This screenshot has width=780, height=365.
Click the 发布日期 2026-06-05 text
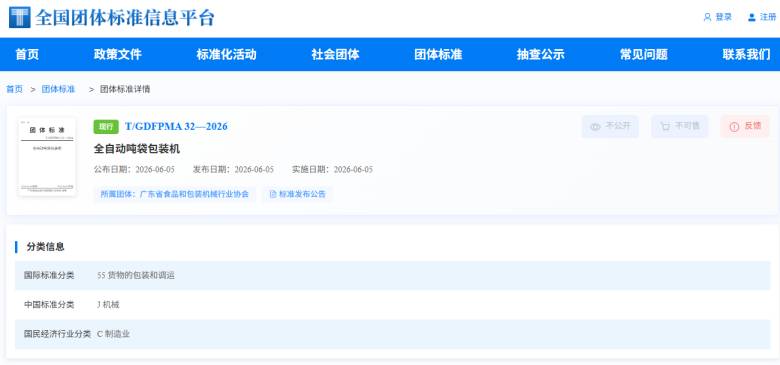[233, 170]
